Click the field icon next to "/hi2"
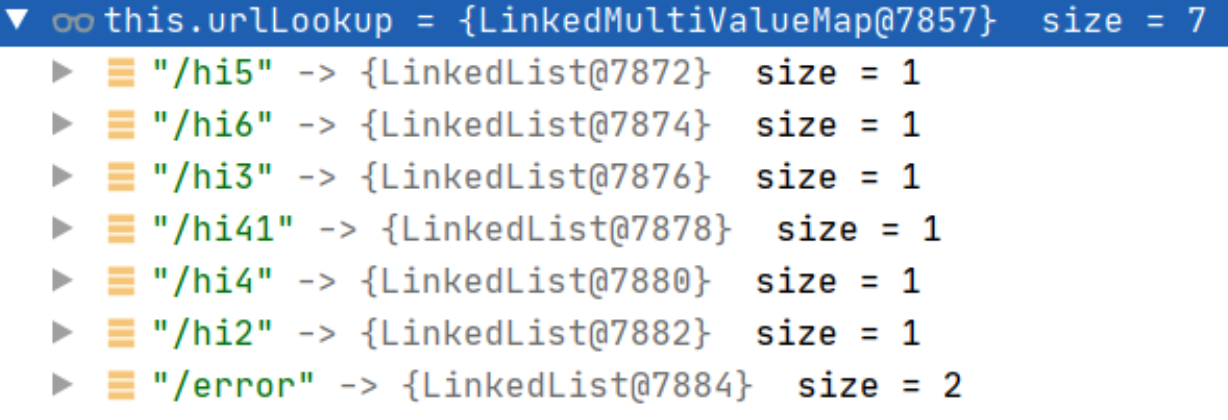 pyautogui.click(x=121, y=332)
